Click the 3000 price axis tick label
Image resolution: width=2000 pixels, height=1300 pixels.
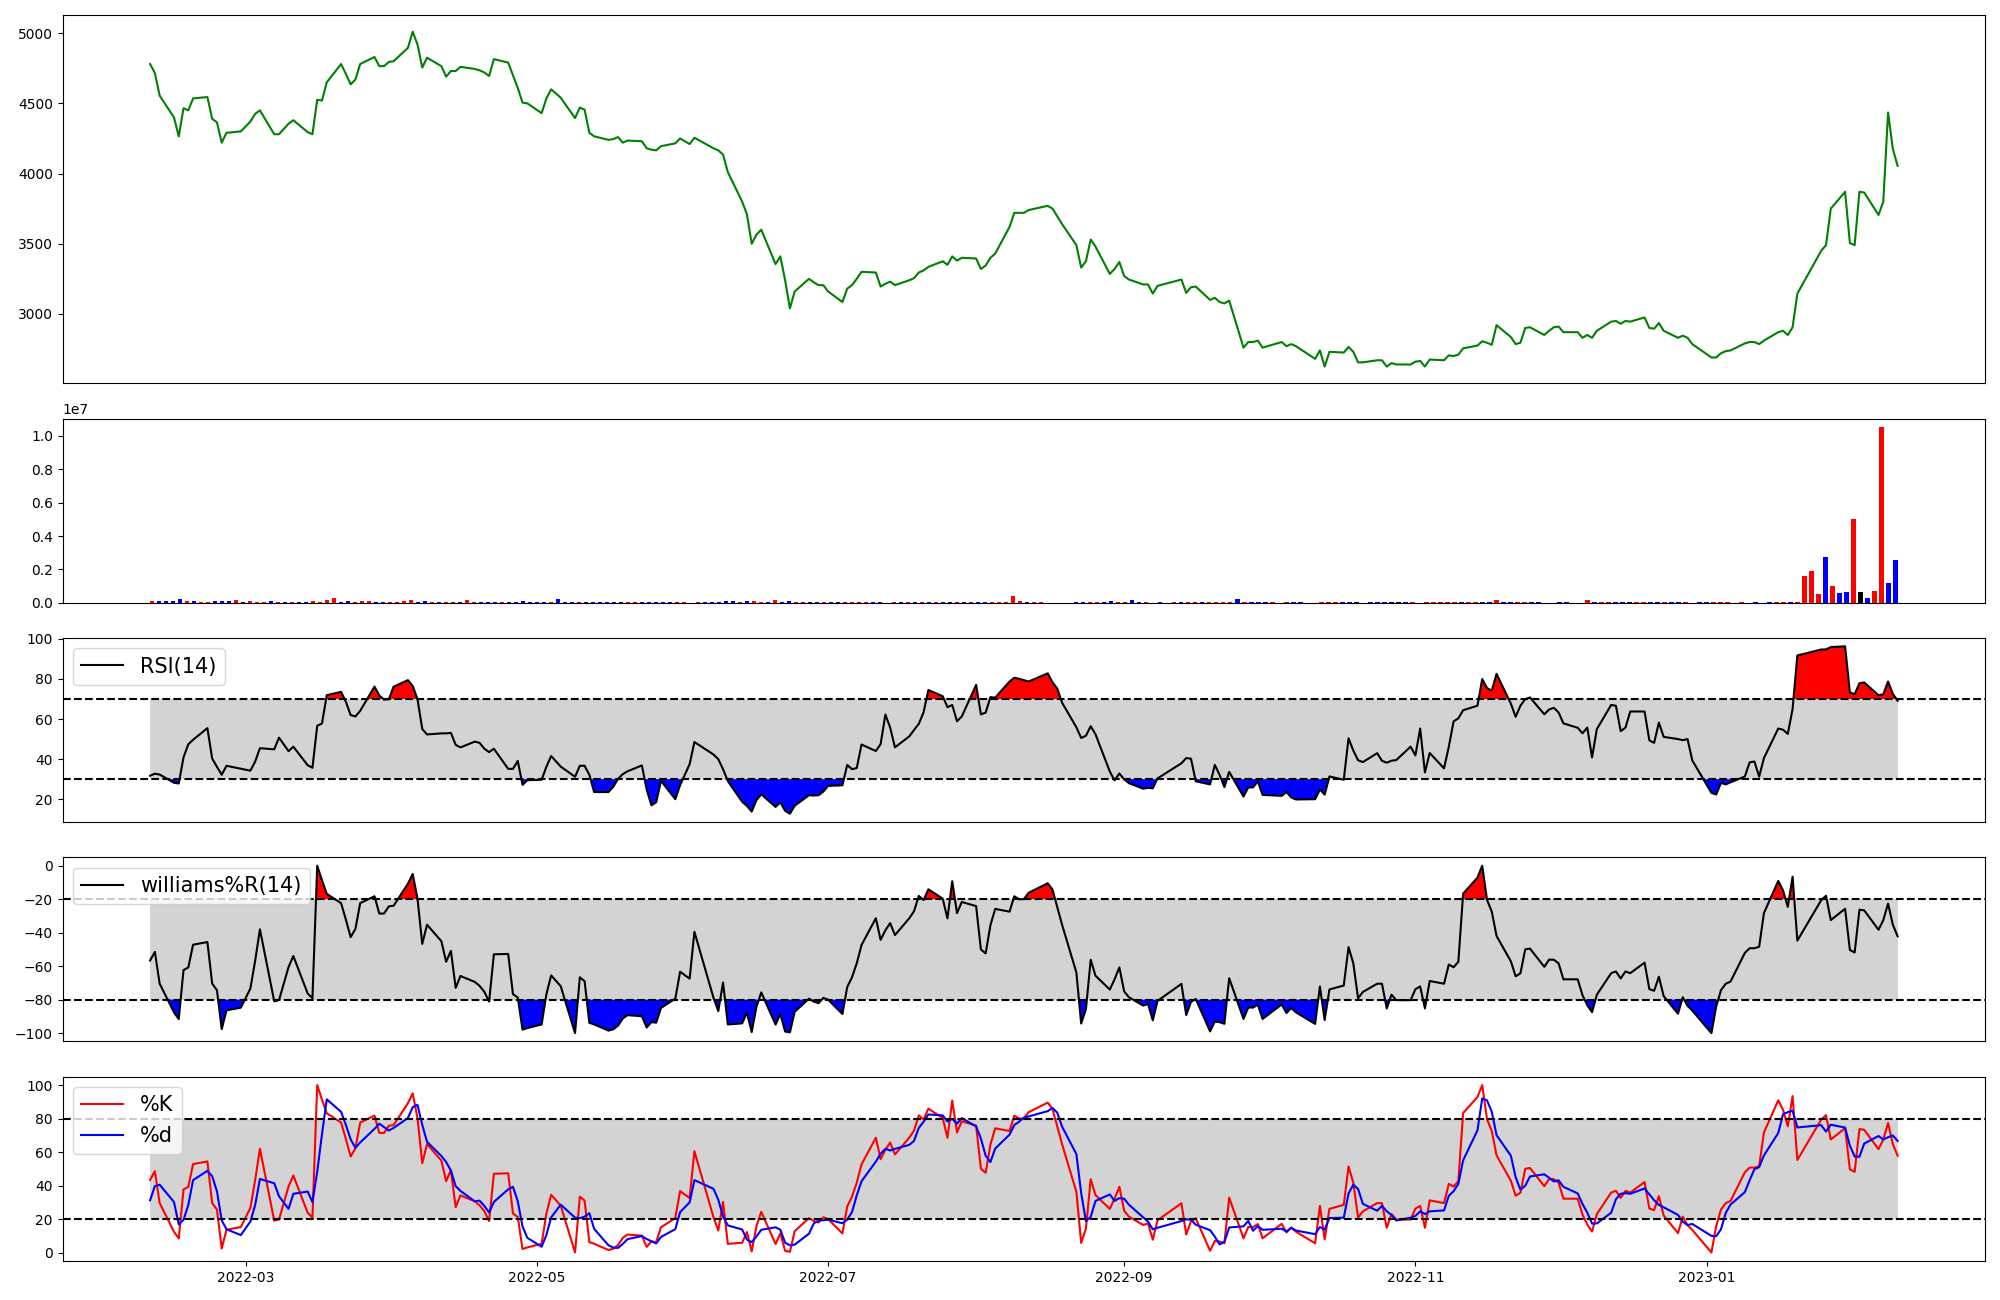pyautogui.click(x=35, y=314)
